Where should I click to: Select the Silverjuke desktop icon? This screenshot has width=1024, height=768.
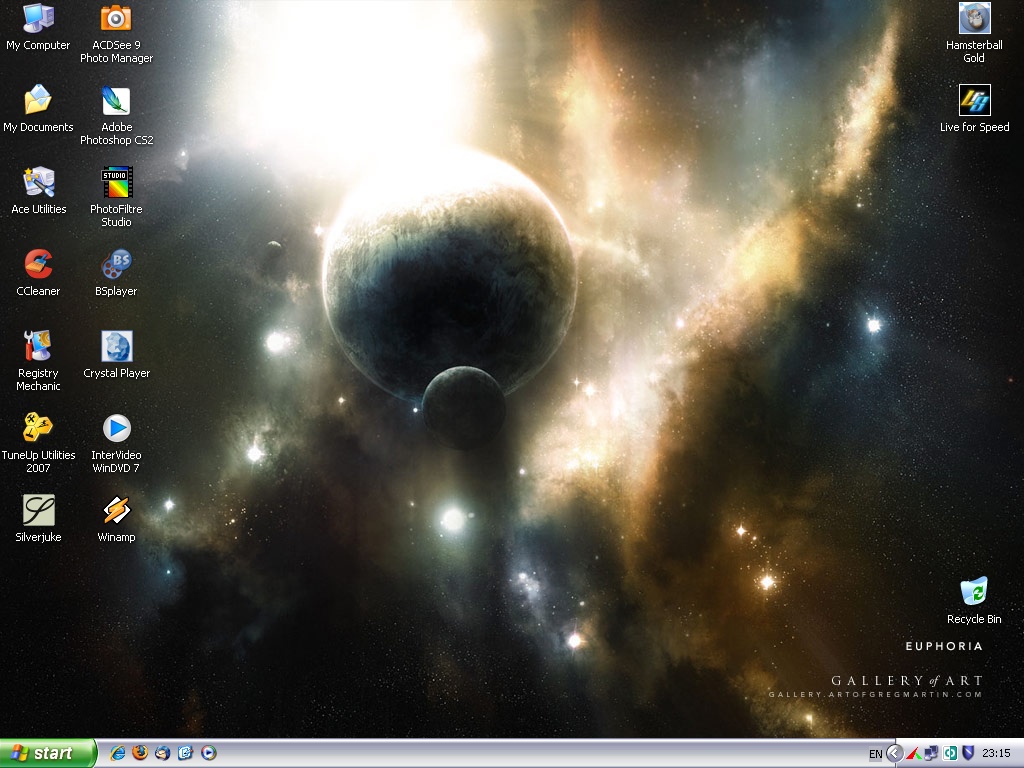coord(38,510)
